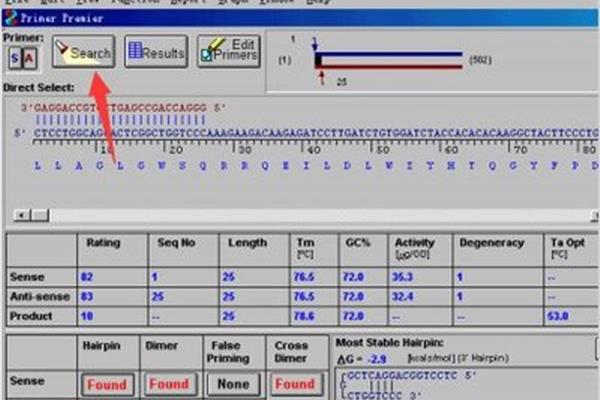Click the Primer Premier title bar icon
The image size is (600, 400).
click(x=10, y=18)
